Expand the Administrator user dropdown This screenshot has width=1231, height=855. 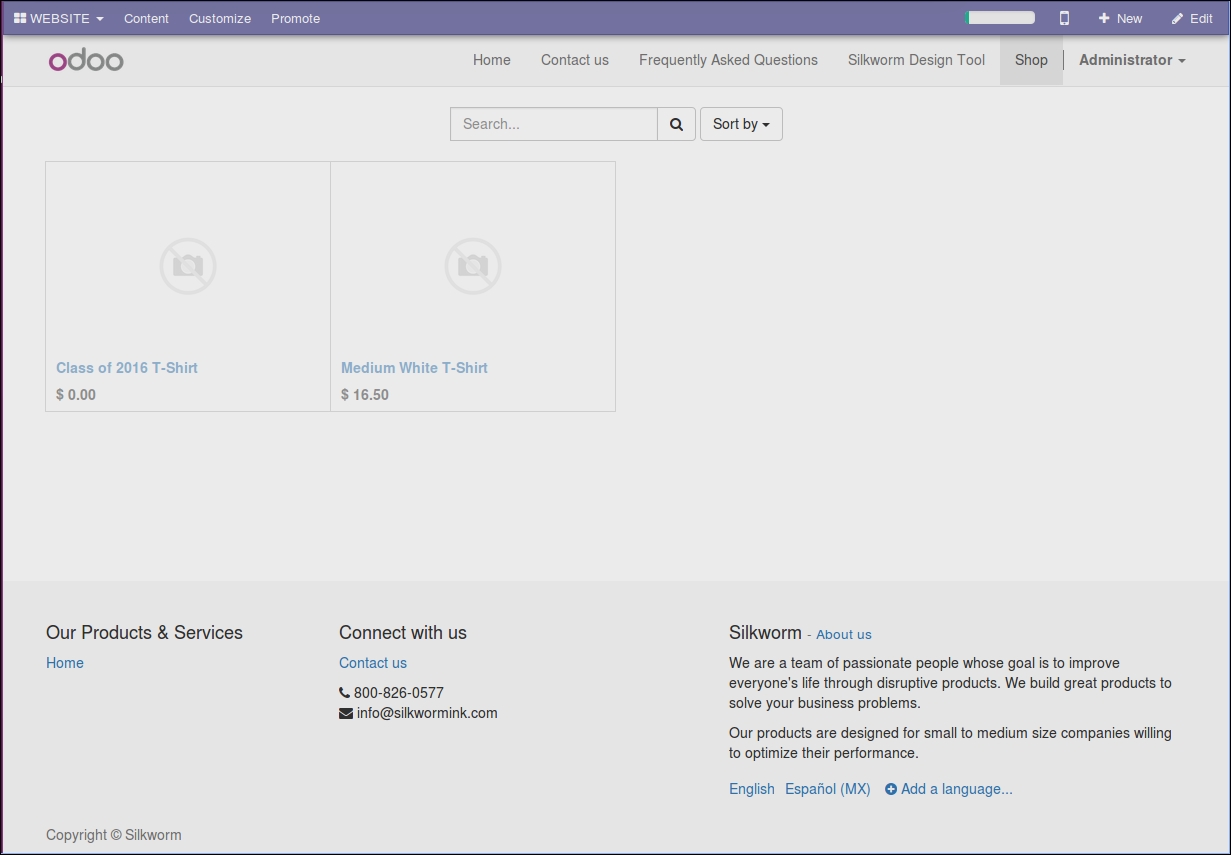pos(1132,60)
